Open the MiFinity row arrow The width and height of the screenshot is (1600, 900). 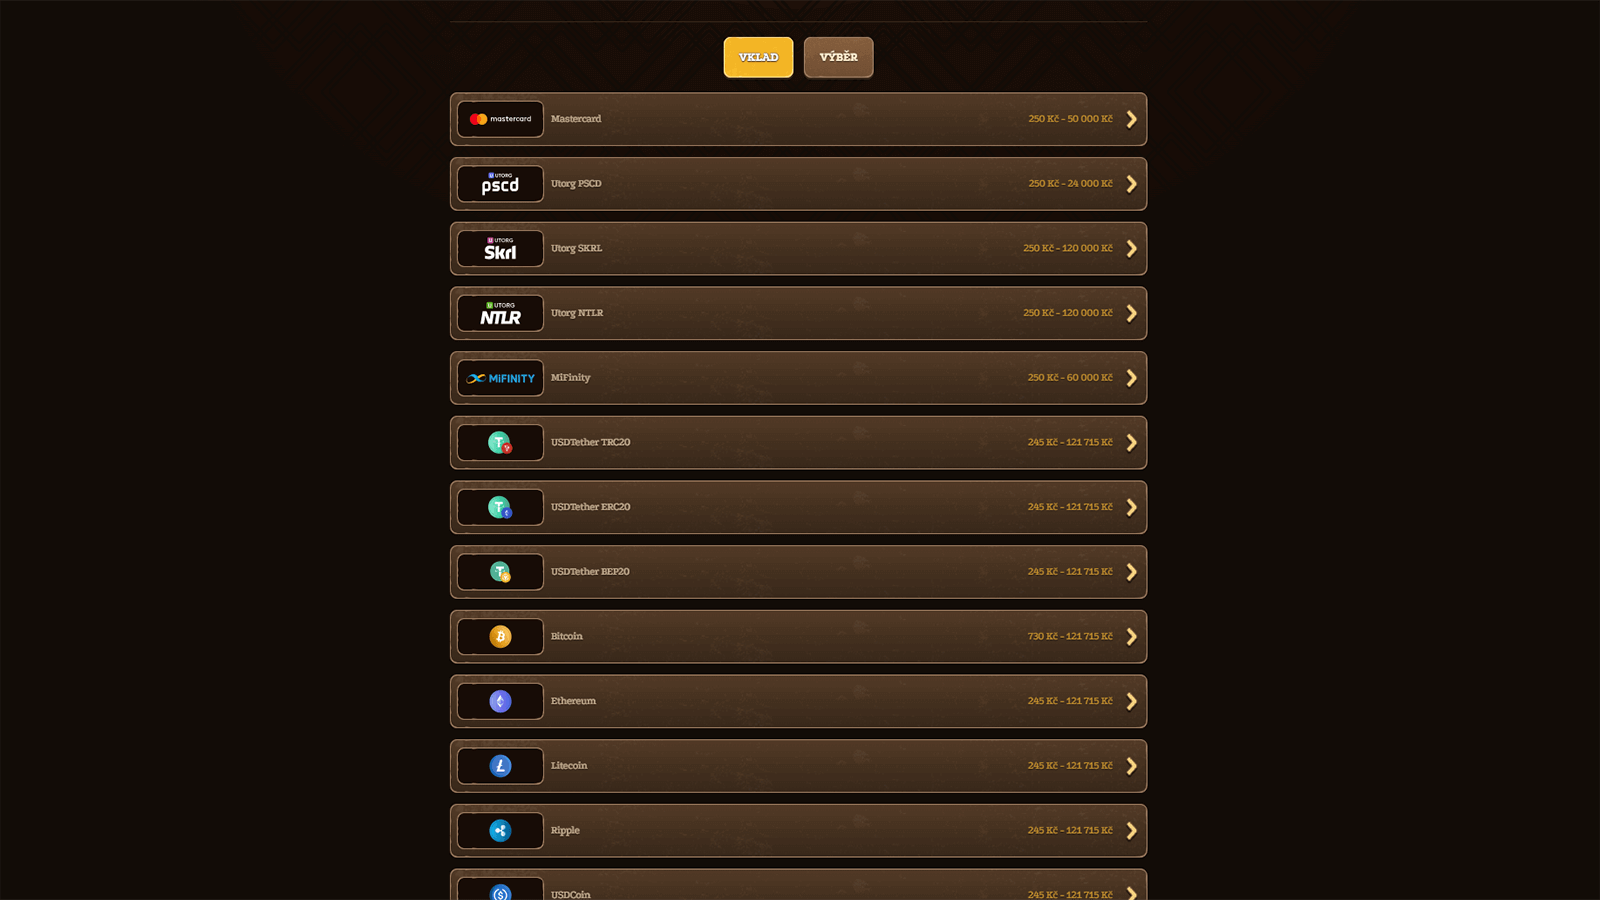(x=1131, y=378)
